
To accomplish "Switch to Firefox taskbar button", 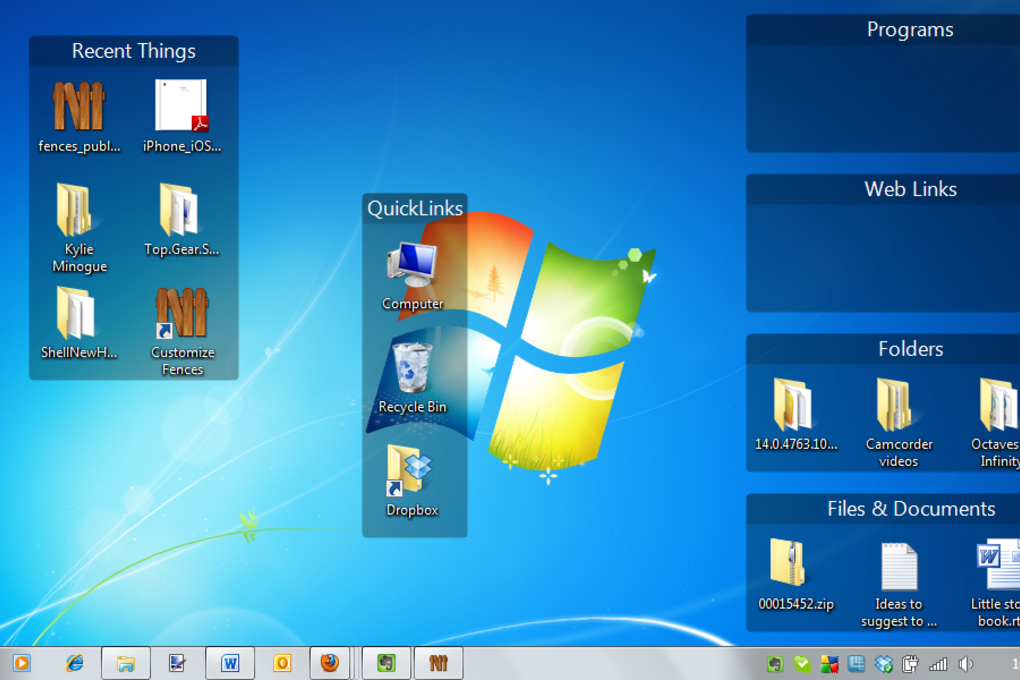I will (330, 663).
